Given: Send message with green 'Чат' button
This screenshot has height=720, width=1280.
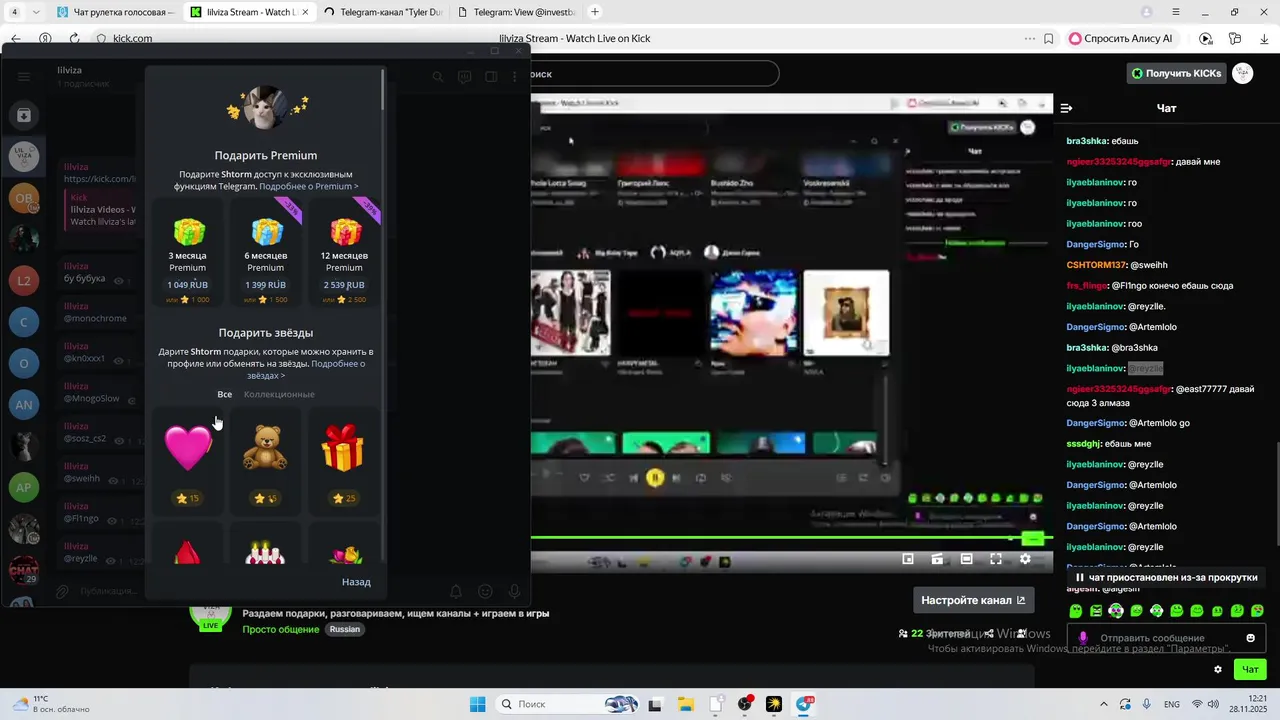Looking at the screenshot, I should [1250, 669].
